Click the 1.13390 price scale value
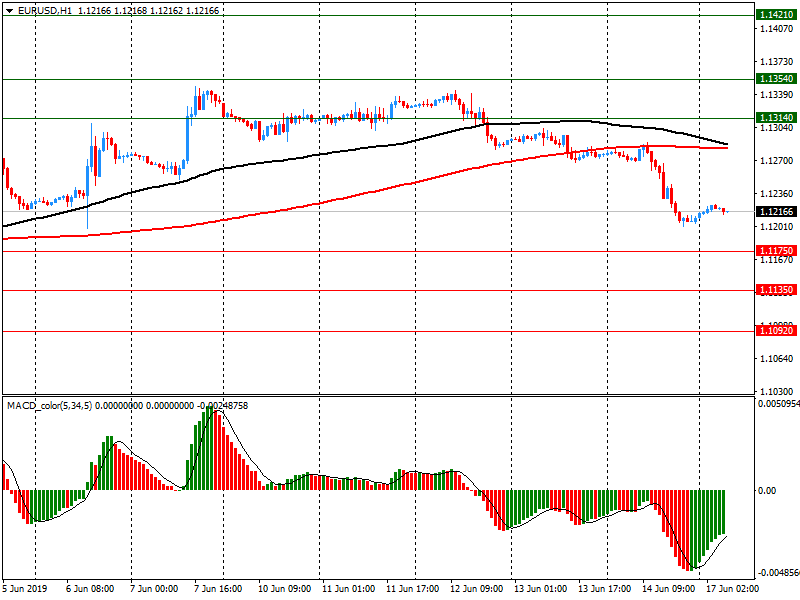Viewport: 800px width, 600px height. point(777,95)
